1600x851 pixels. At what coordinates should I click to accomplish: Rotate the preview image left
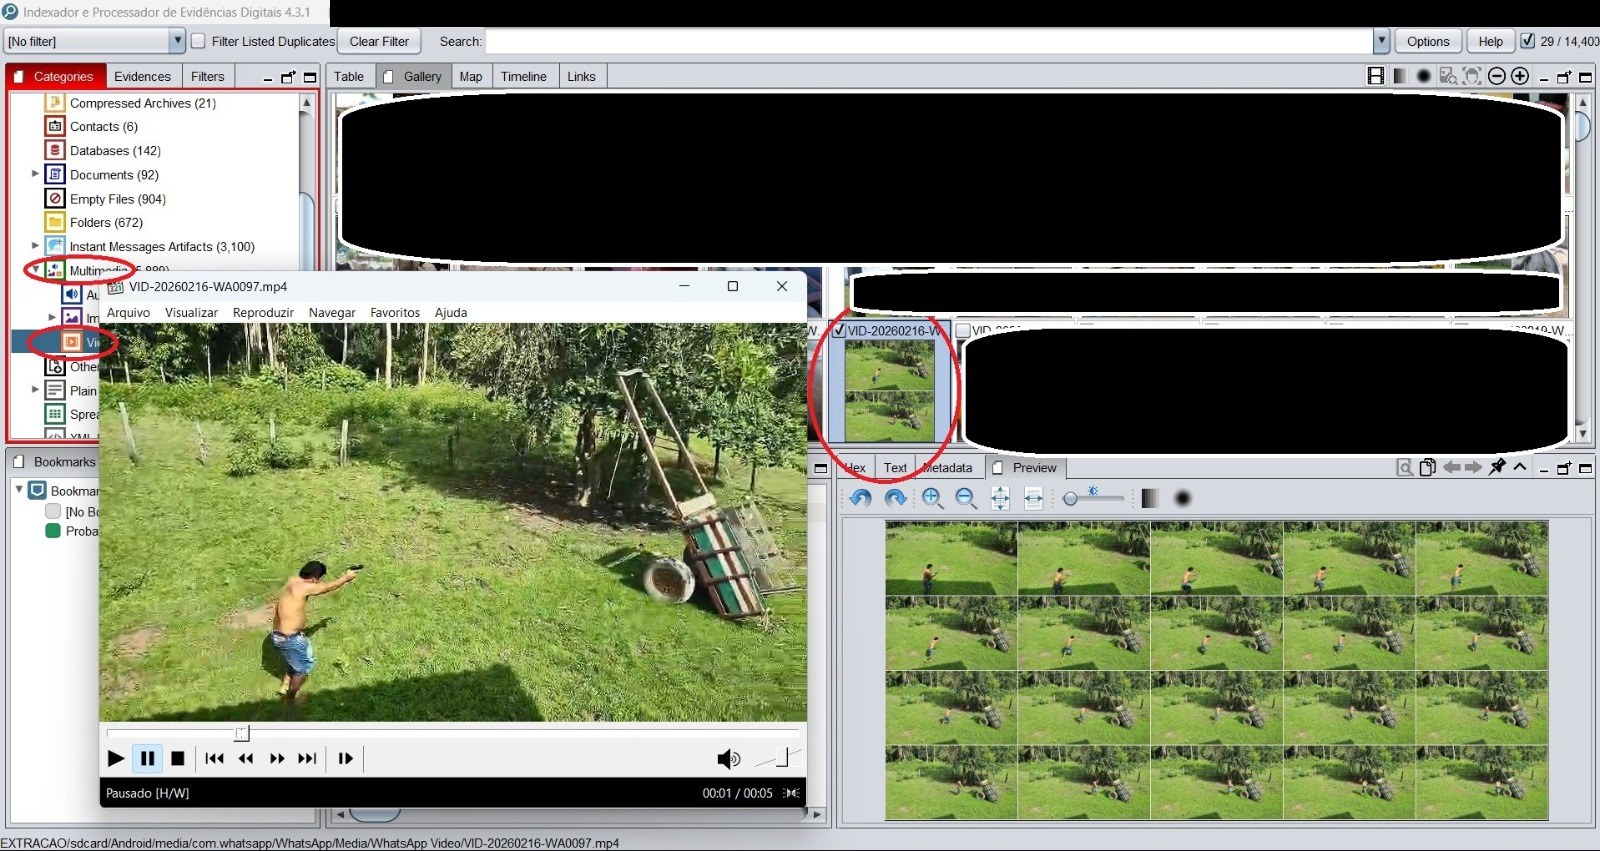[x=861, y=498]
